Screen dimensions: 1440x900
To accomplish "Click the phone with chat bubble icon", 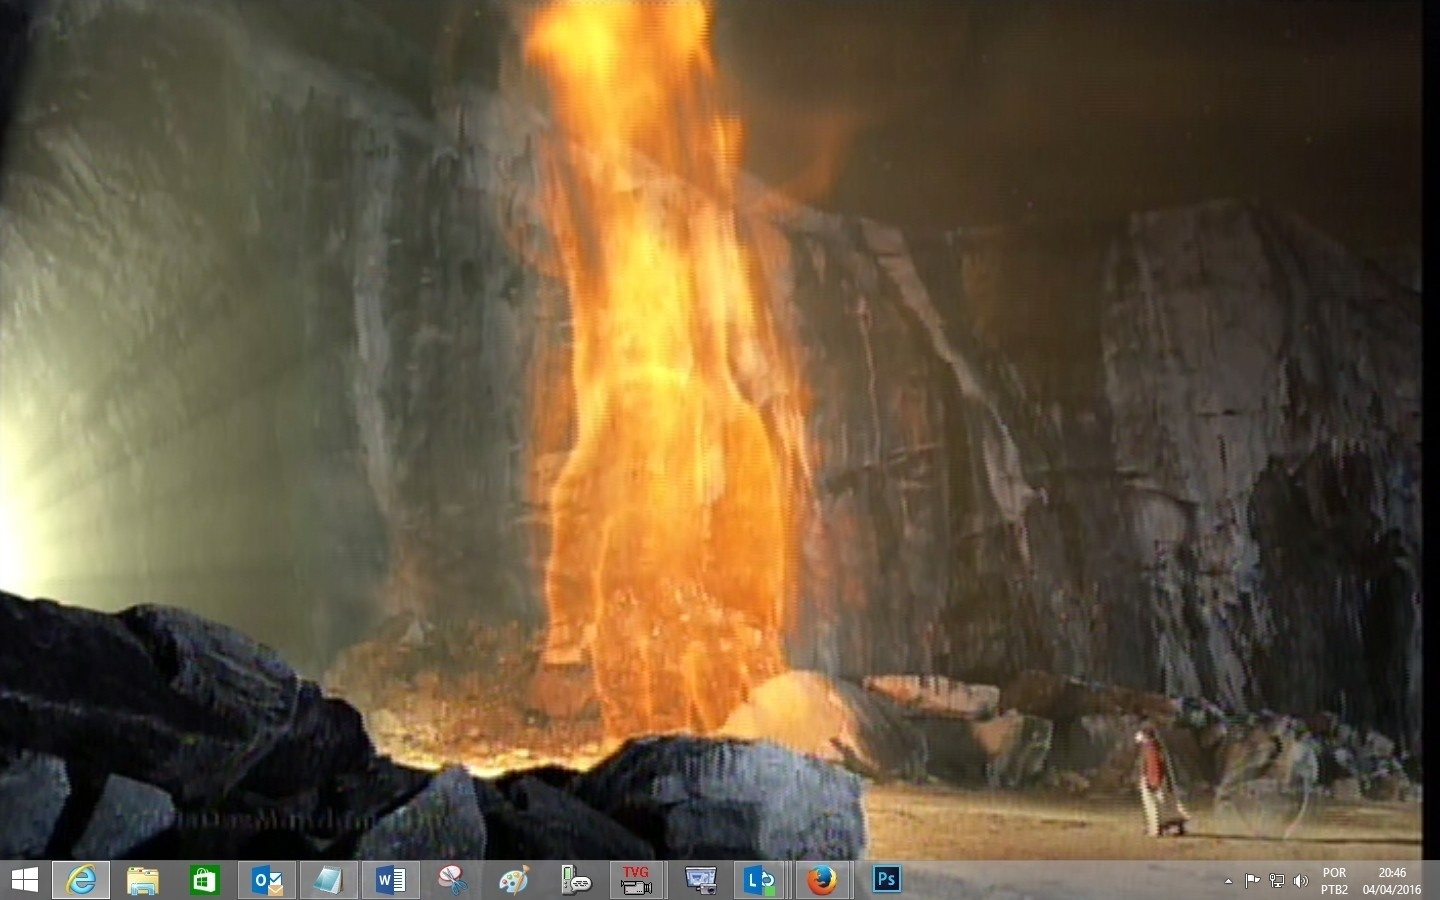I will pyautogui.click(x=576, y=880).
